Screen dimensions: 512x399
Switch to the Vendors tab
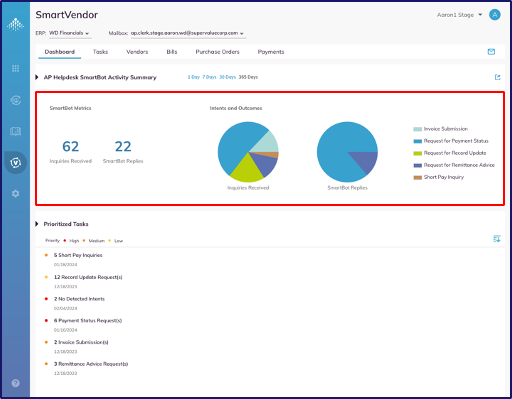tap(137, 52)
